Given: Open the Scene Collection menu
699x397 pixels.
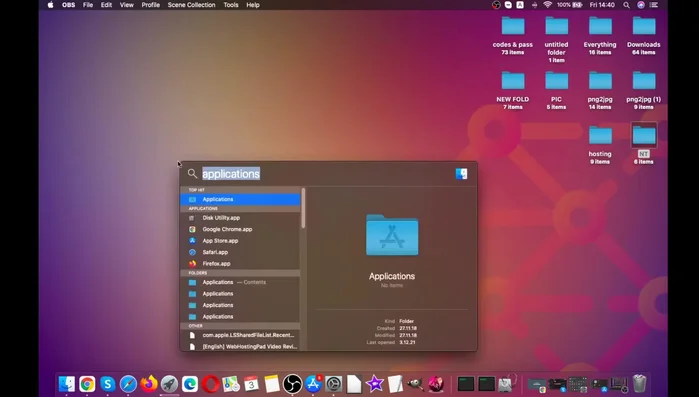Looking at the screenshot, I should pos(191,5).
